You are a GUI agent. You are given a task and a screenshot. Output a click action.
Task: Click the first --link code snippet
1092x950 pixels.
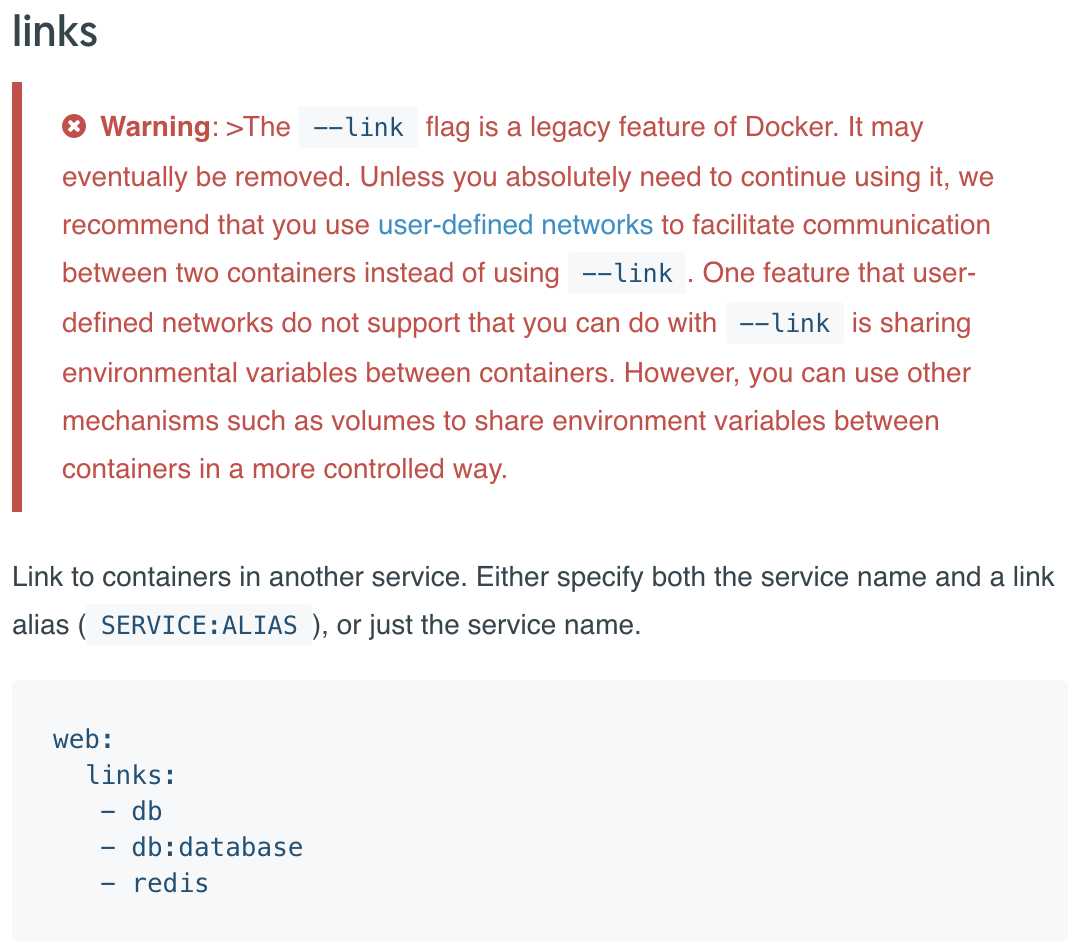tap(358, 127)
